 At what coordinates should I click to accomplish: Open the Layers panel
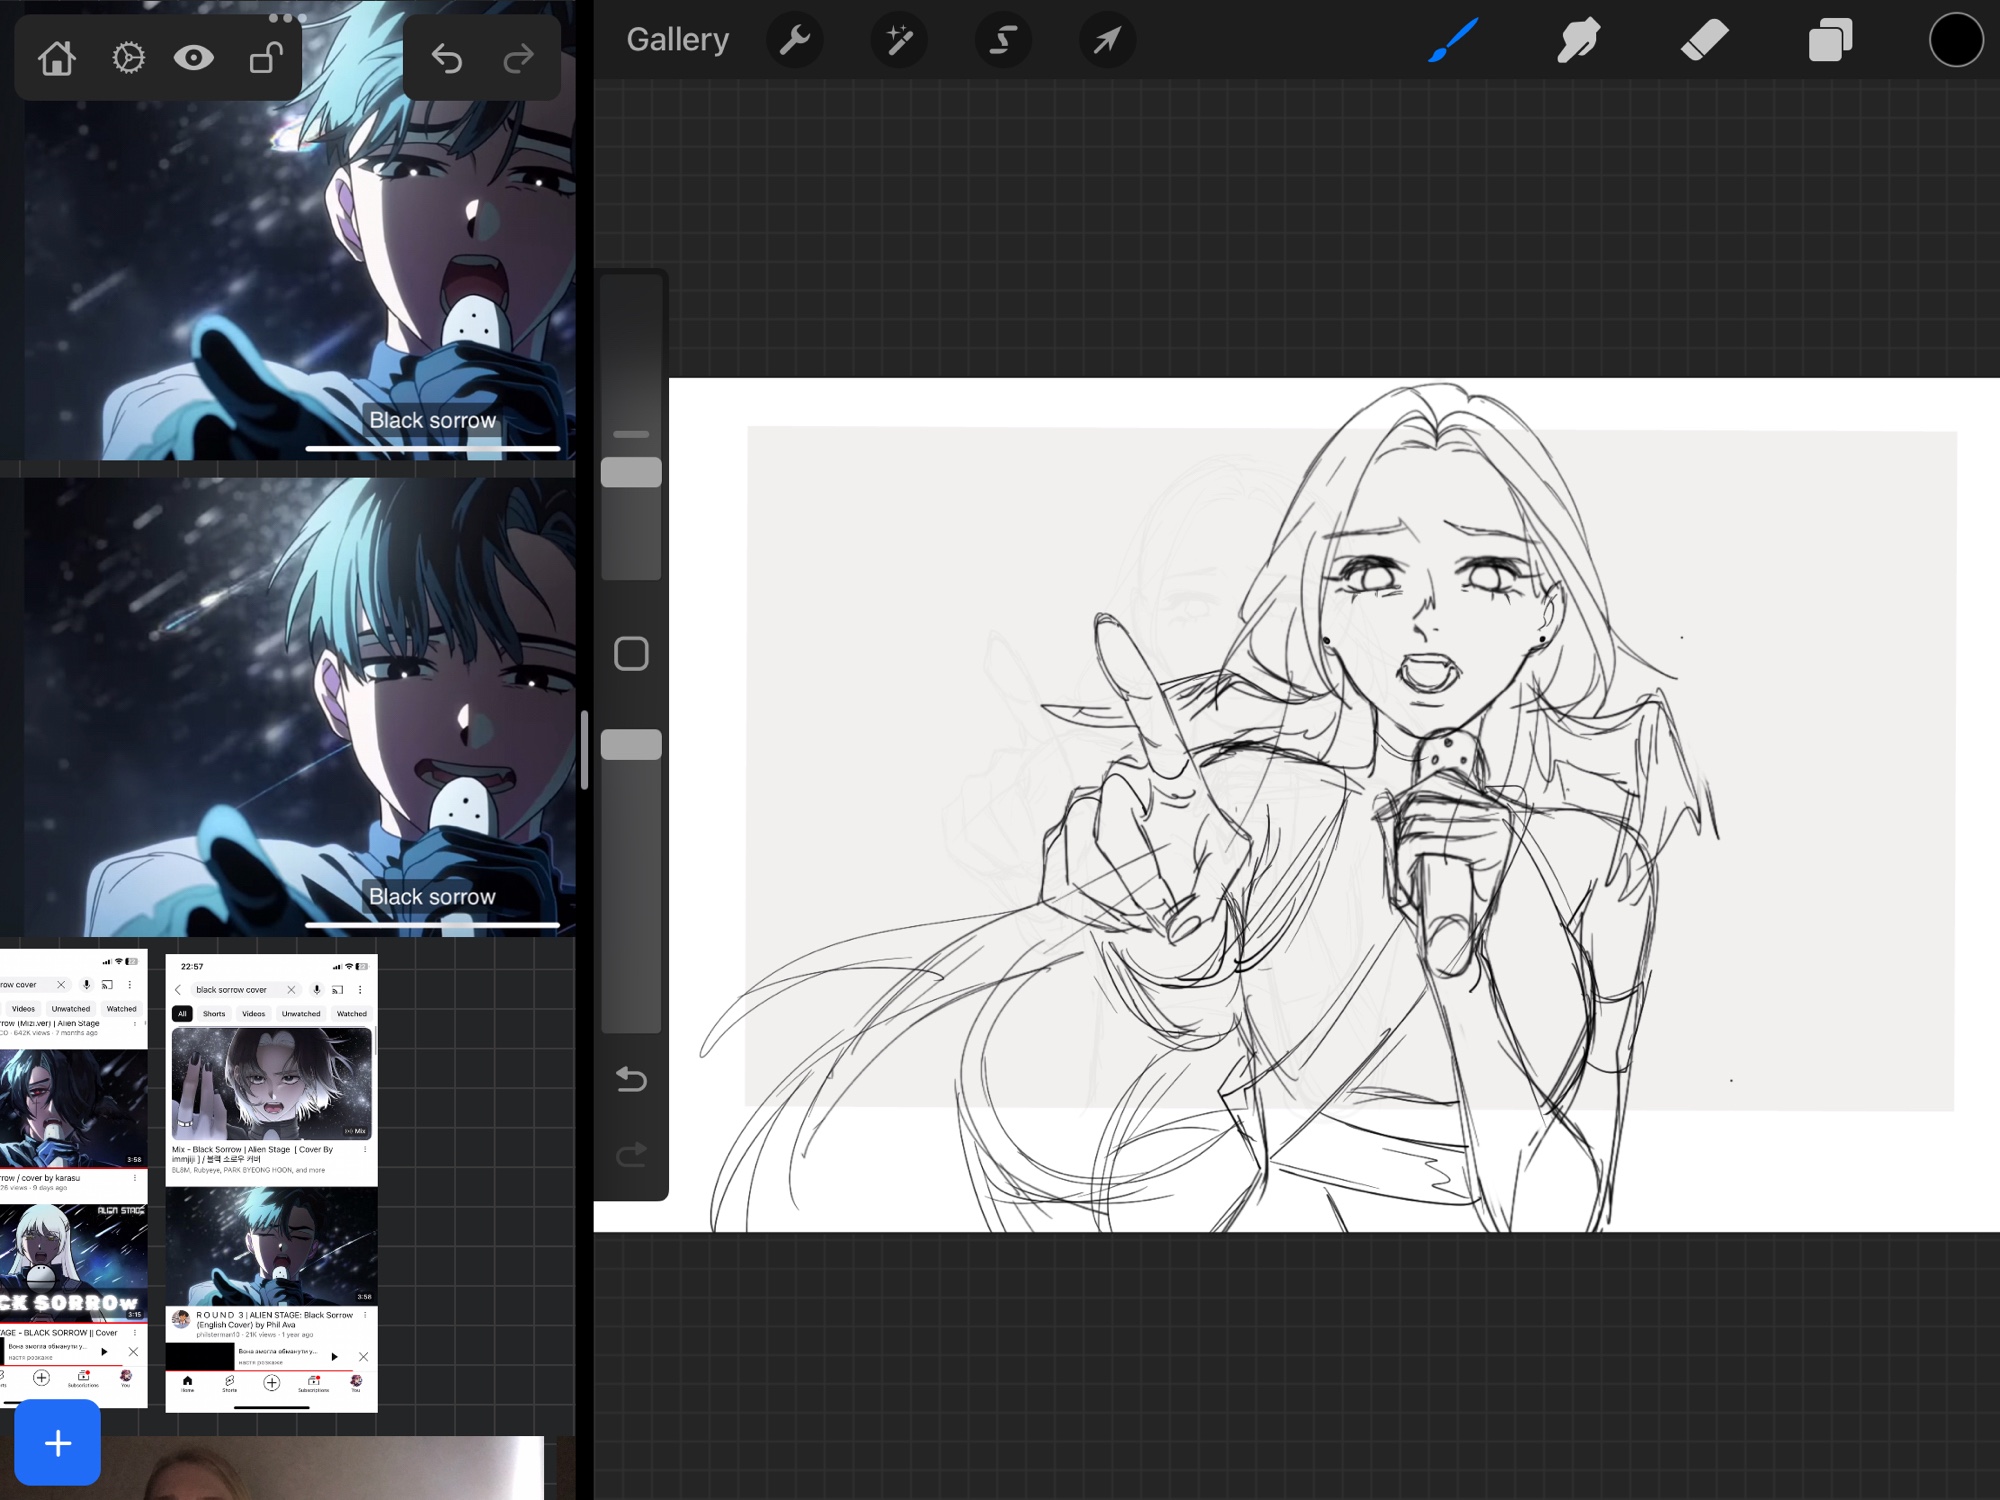1830,41
